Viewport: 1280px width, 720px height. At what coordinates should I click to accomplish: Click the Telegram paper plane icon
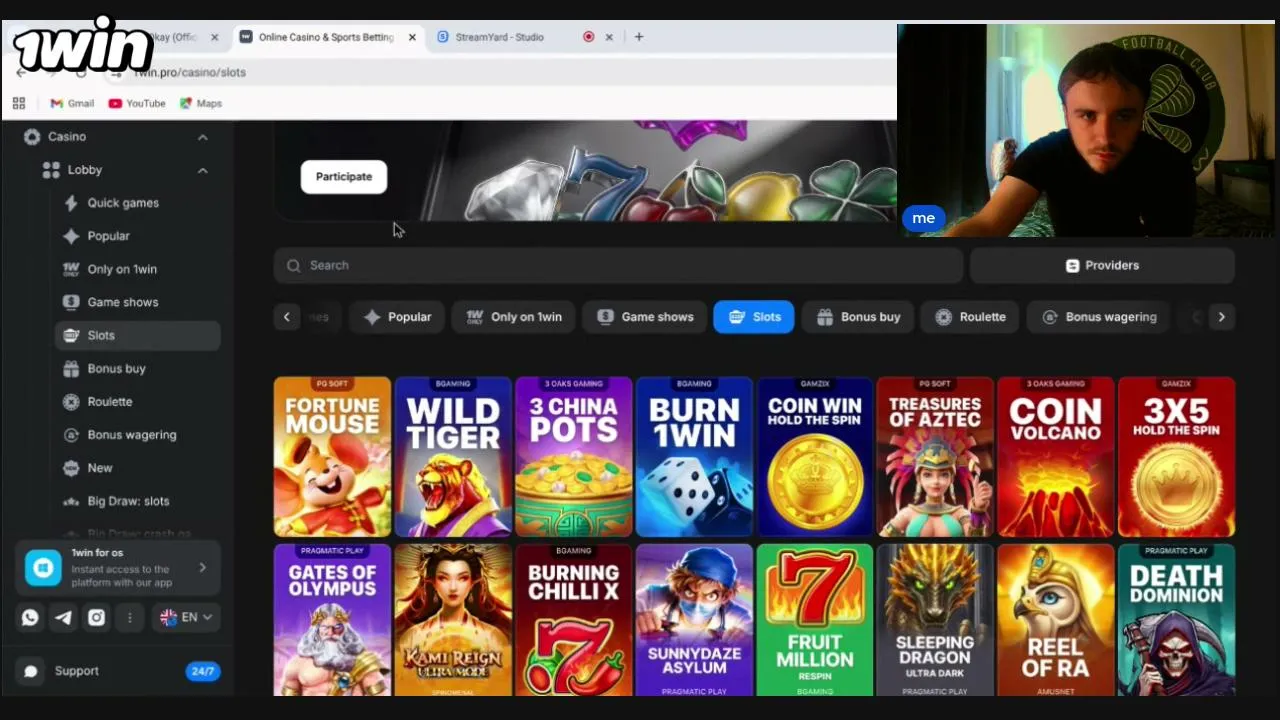(x=63, y=617)
